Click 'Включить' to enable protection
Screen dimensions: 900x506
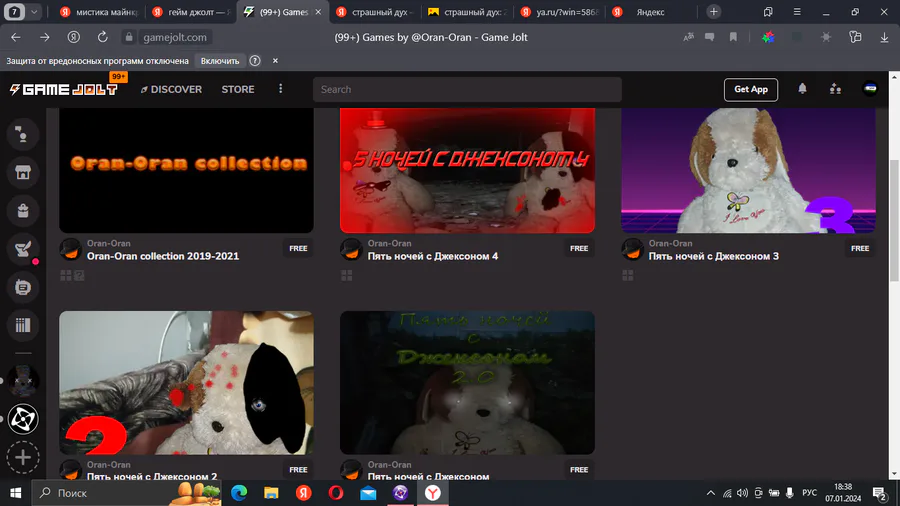pyautogui.click(x=220, y=61)
